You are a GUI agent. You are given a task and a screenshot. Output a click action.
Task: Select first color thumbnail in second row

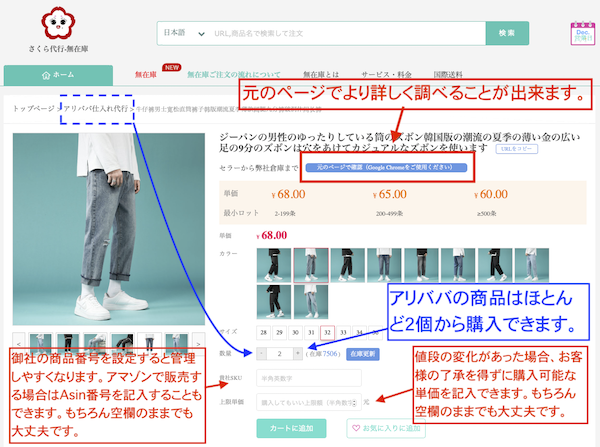pyautogui.click(x=274, y=302)
